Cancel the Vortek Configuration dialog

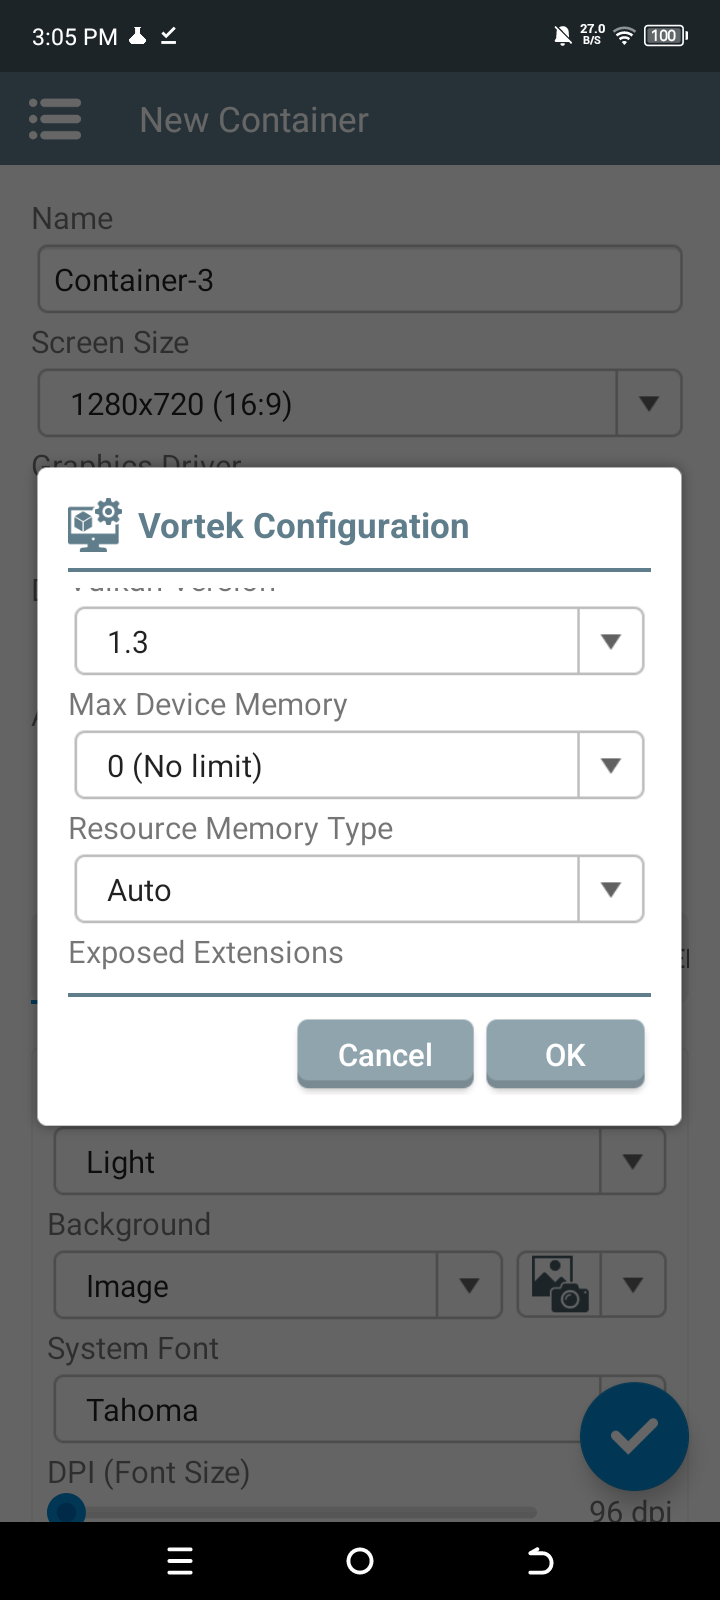[x=385, y=1054]
